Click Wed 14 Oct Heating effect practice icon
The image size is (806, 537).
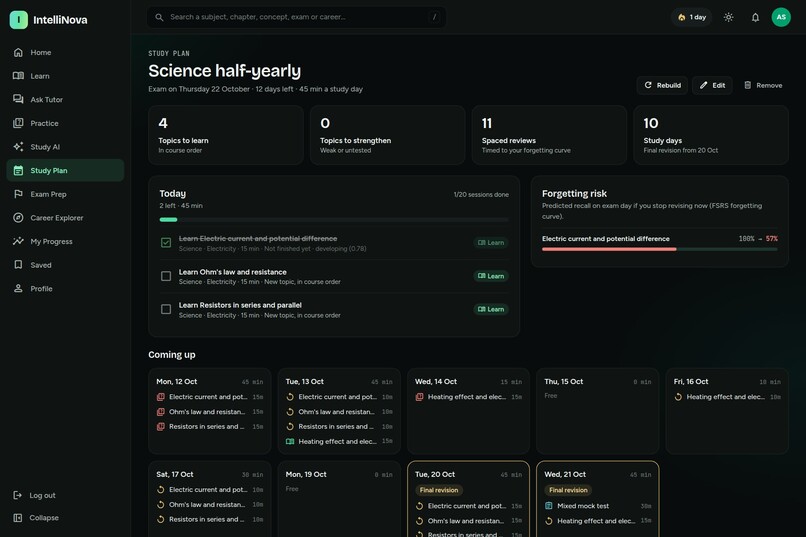coord(419,397)
